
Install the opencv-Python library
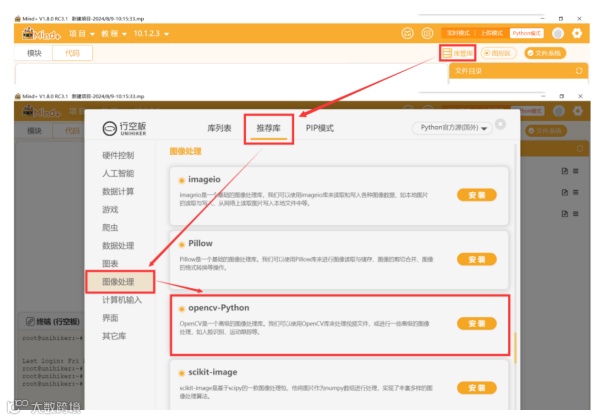coord(477,323)
